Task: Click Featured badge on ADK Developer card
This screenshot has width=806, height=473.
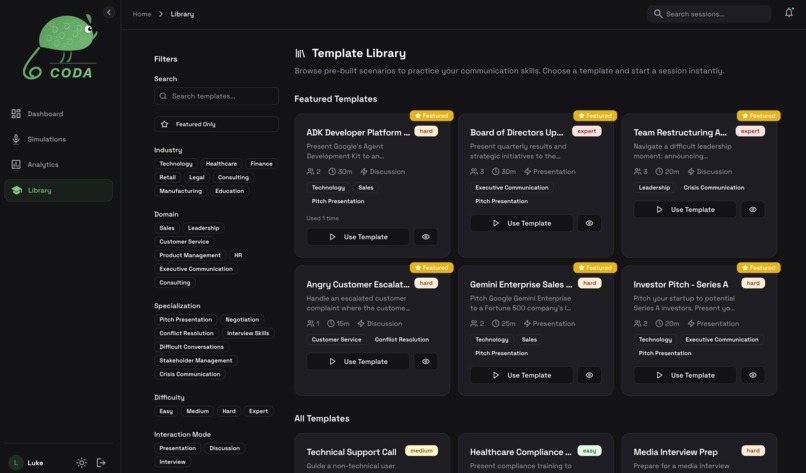Action: [431, 116]
